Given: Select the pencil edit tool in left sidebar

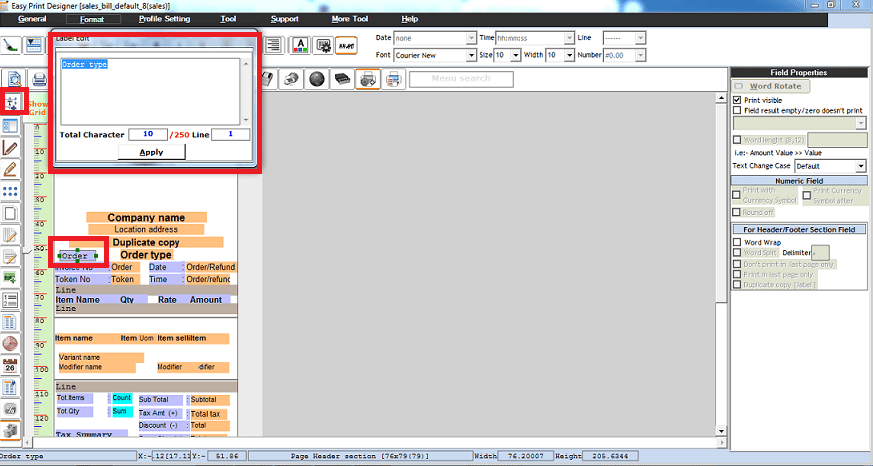Looking at the screenshot, I should click(x=10, y=169).
